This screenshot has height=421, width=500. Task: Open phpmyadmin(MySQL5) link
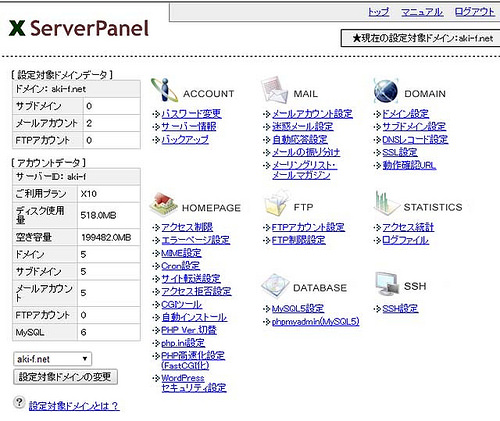click(x=315, y=321)
